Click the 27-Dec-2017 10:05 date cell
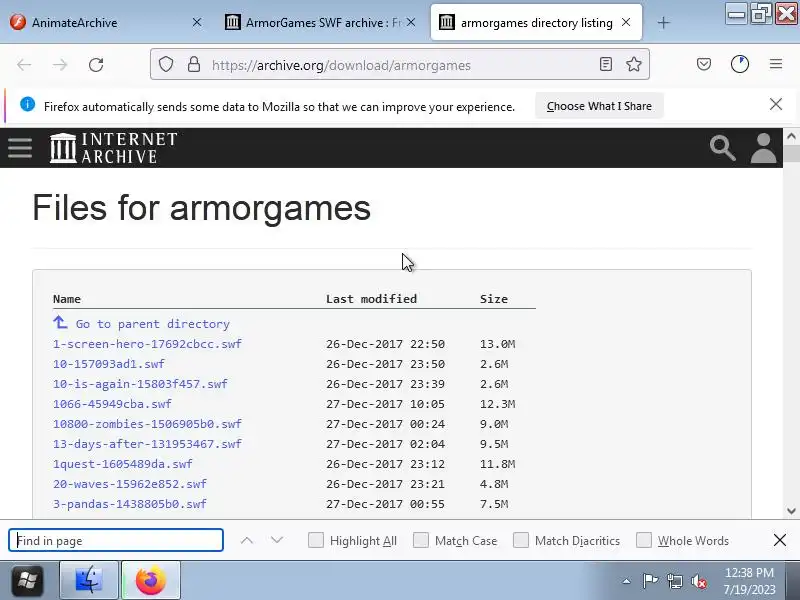 (x=385, y=404)
